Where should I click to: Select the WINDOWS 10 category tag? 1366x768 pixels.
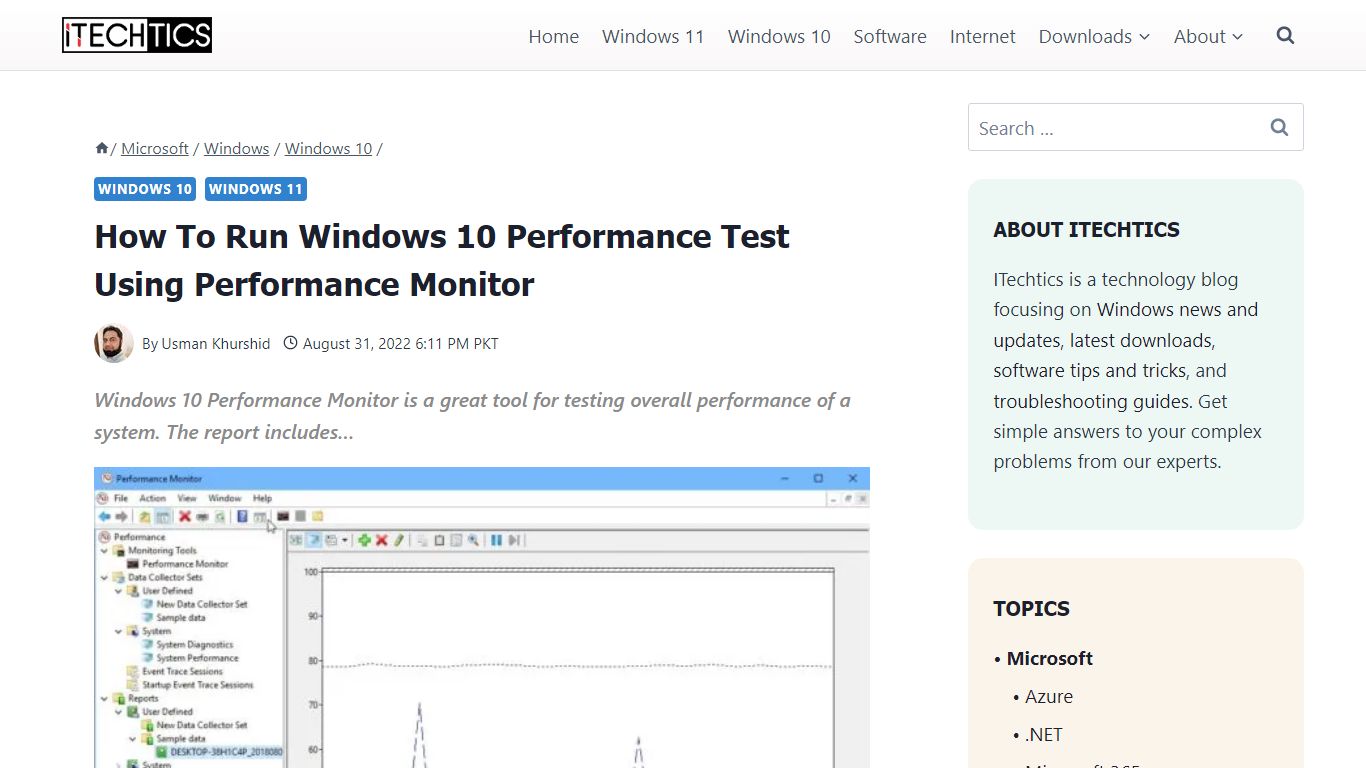coord(145,189)
